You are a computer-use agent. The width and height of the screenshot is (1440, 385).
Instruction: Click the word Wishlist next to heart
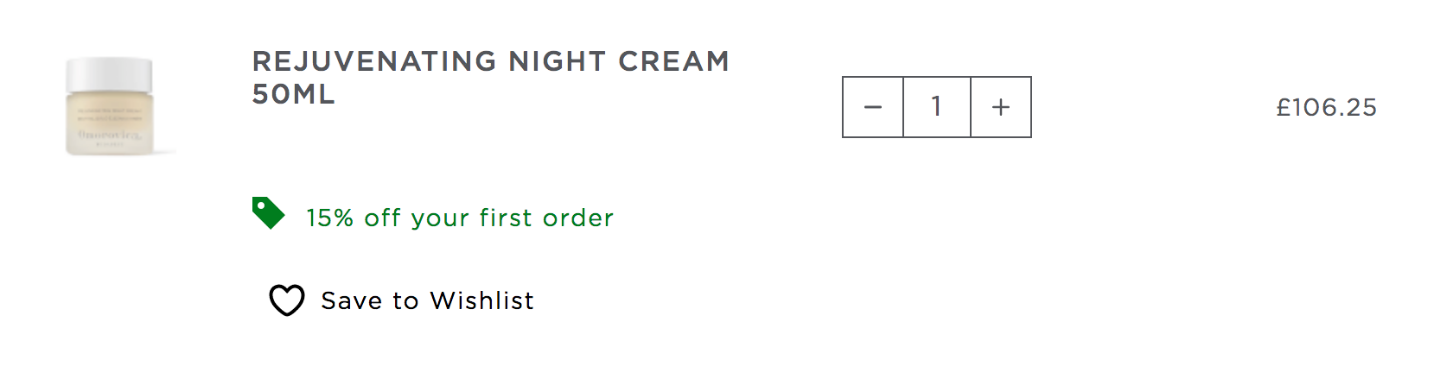(x=481, y=300)
